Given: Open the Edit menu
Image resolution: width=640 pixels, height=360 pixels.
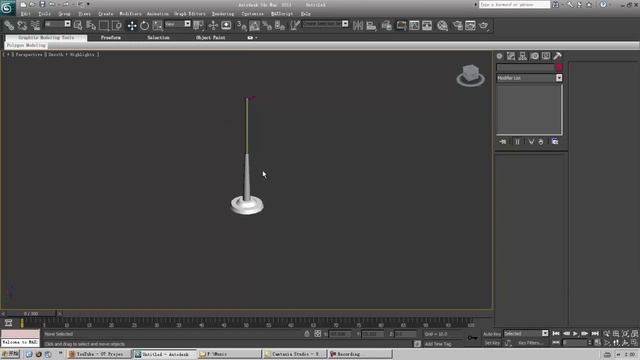Looking at the screenshot, I should (26, 14).
